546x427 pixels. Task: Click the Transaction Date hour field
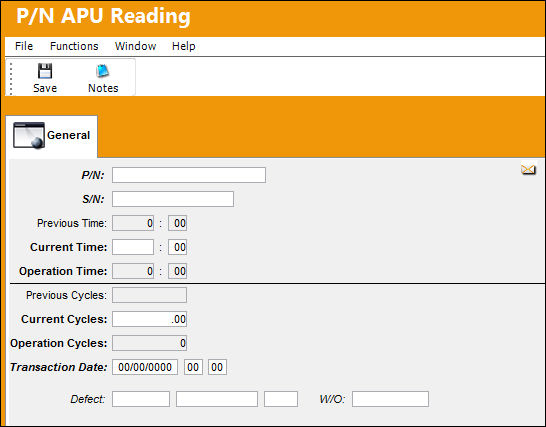(x=193, y=367)
